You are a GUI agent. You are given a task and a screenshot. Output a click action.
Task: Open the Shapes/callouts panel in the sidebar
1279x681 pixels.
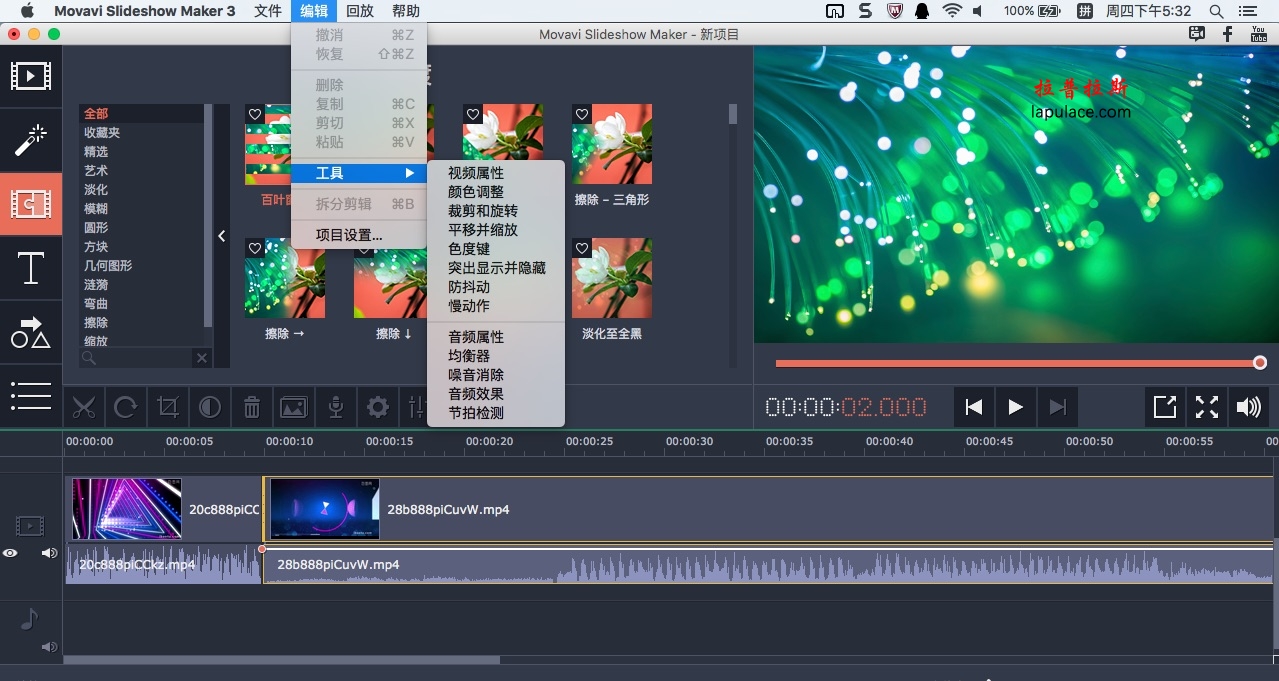[31, 332]
